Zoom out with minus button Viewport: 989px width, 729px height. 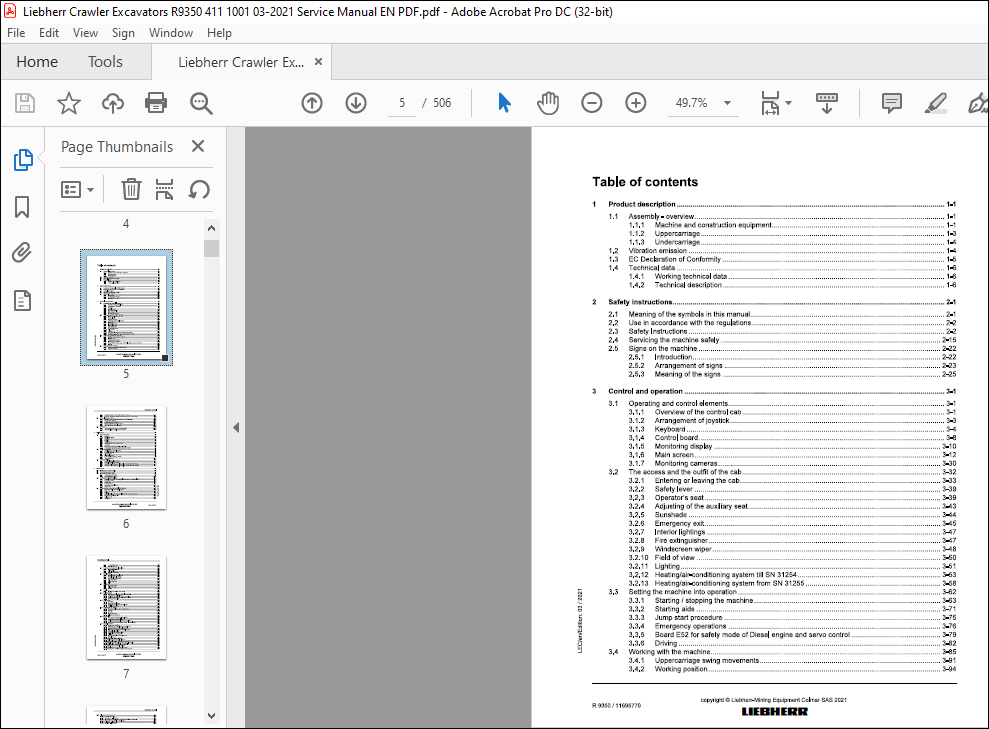tap(592, 103)
